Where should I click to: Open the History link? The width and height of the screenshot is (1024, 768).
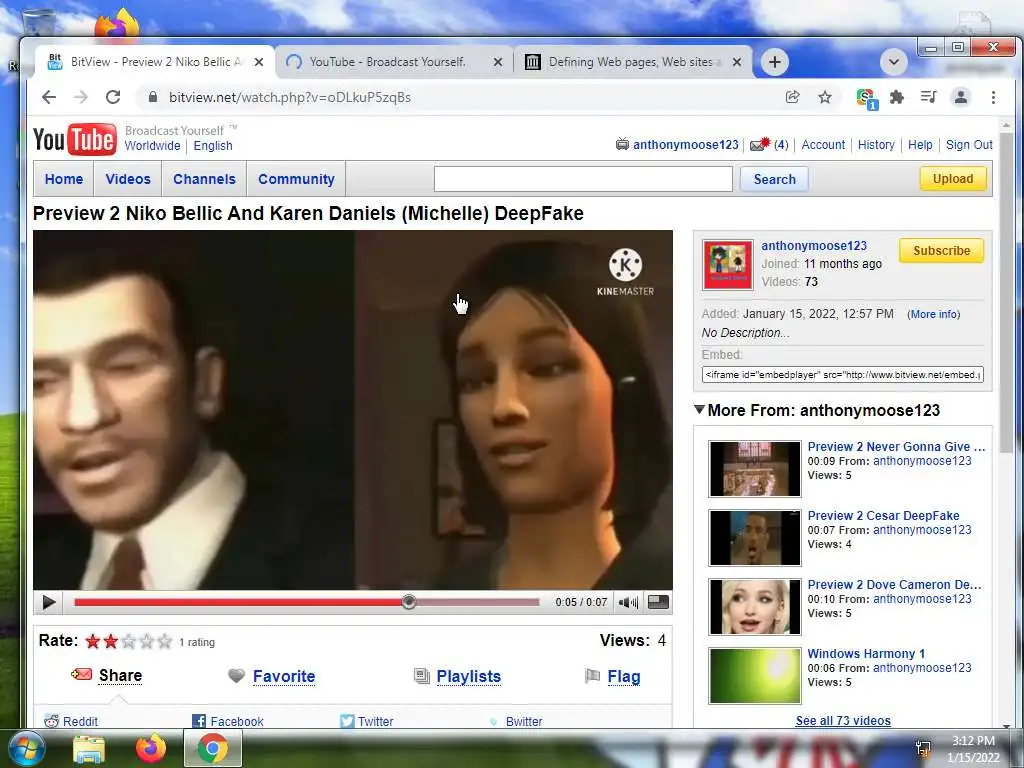pyautogui.click(x=876, y=145)
